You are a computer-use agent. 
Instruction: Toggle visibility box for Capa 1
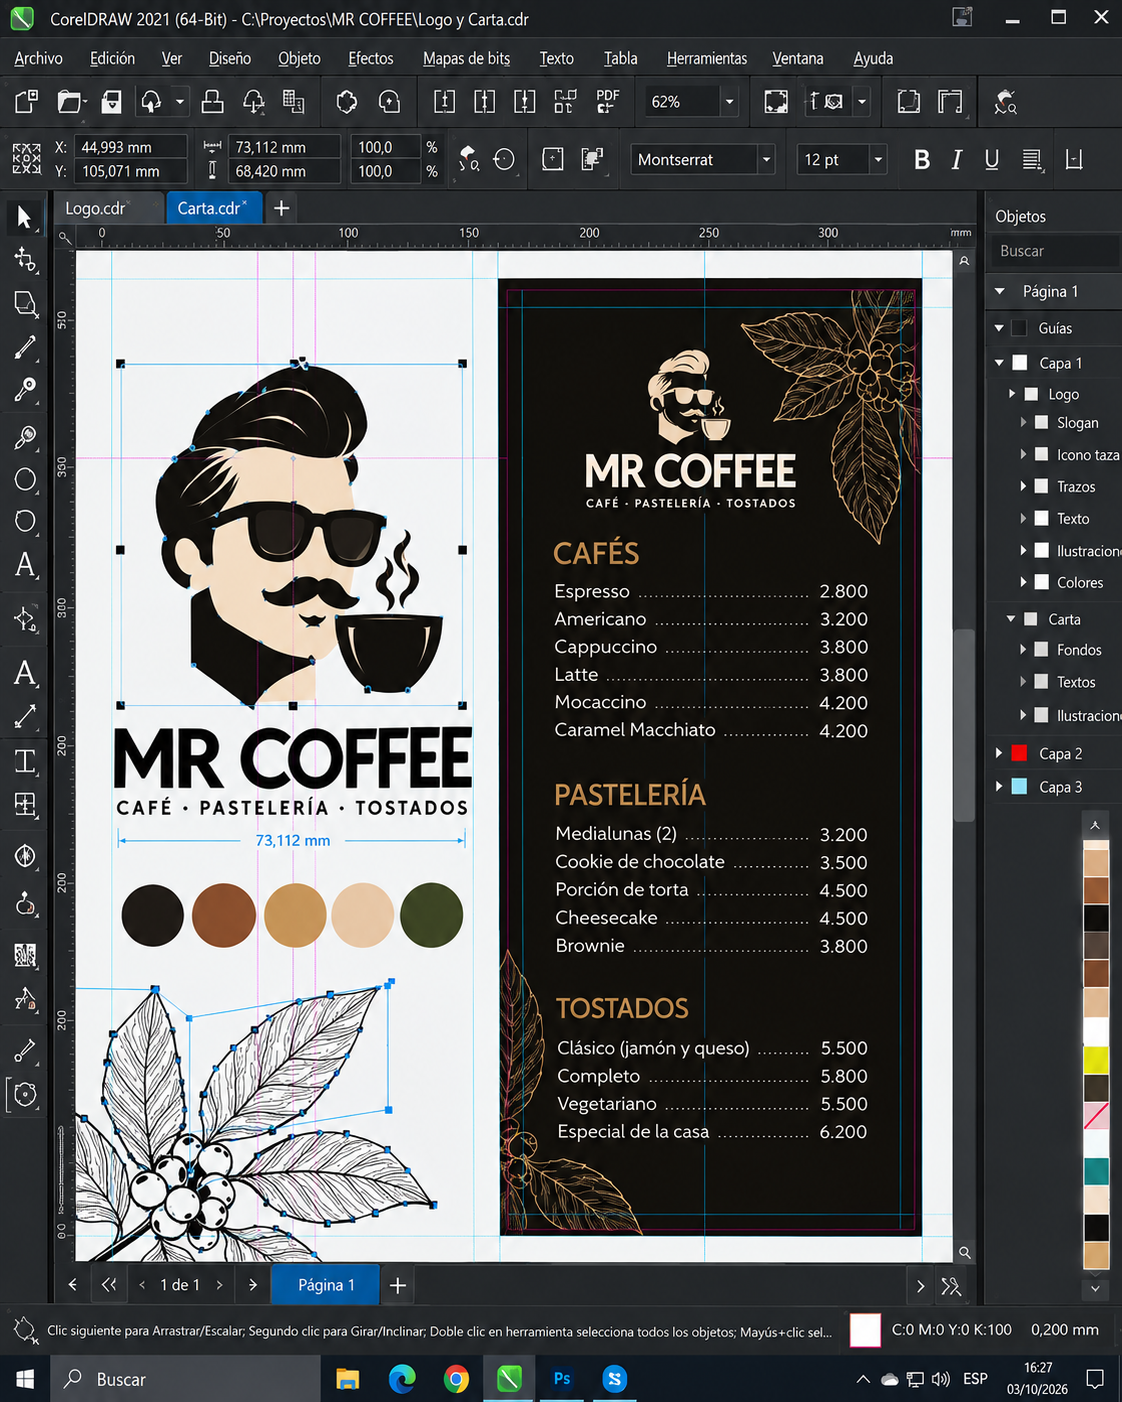[x=1020, y=363]
